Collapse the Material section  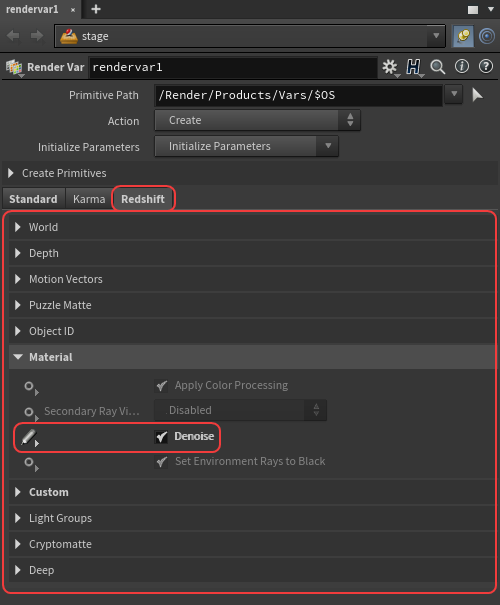(x=252, y=357)
